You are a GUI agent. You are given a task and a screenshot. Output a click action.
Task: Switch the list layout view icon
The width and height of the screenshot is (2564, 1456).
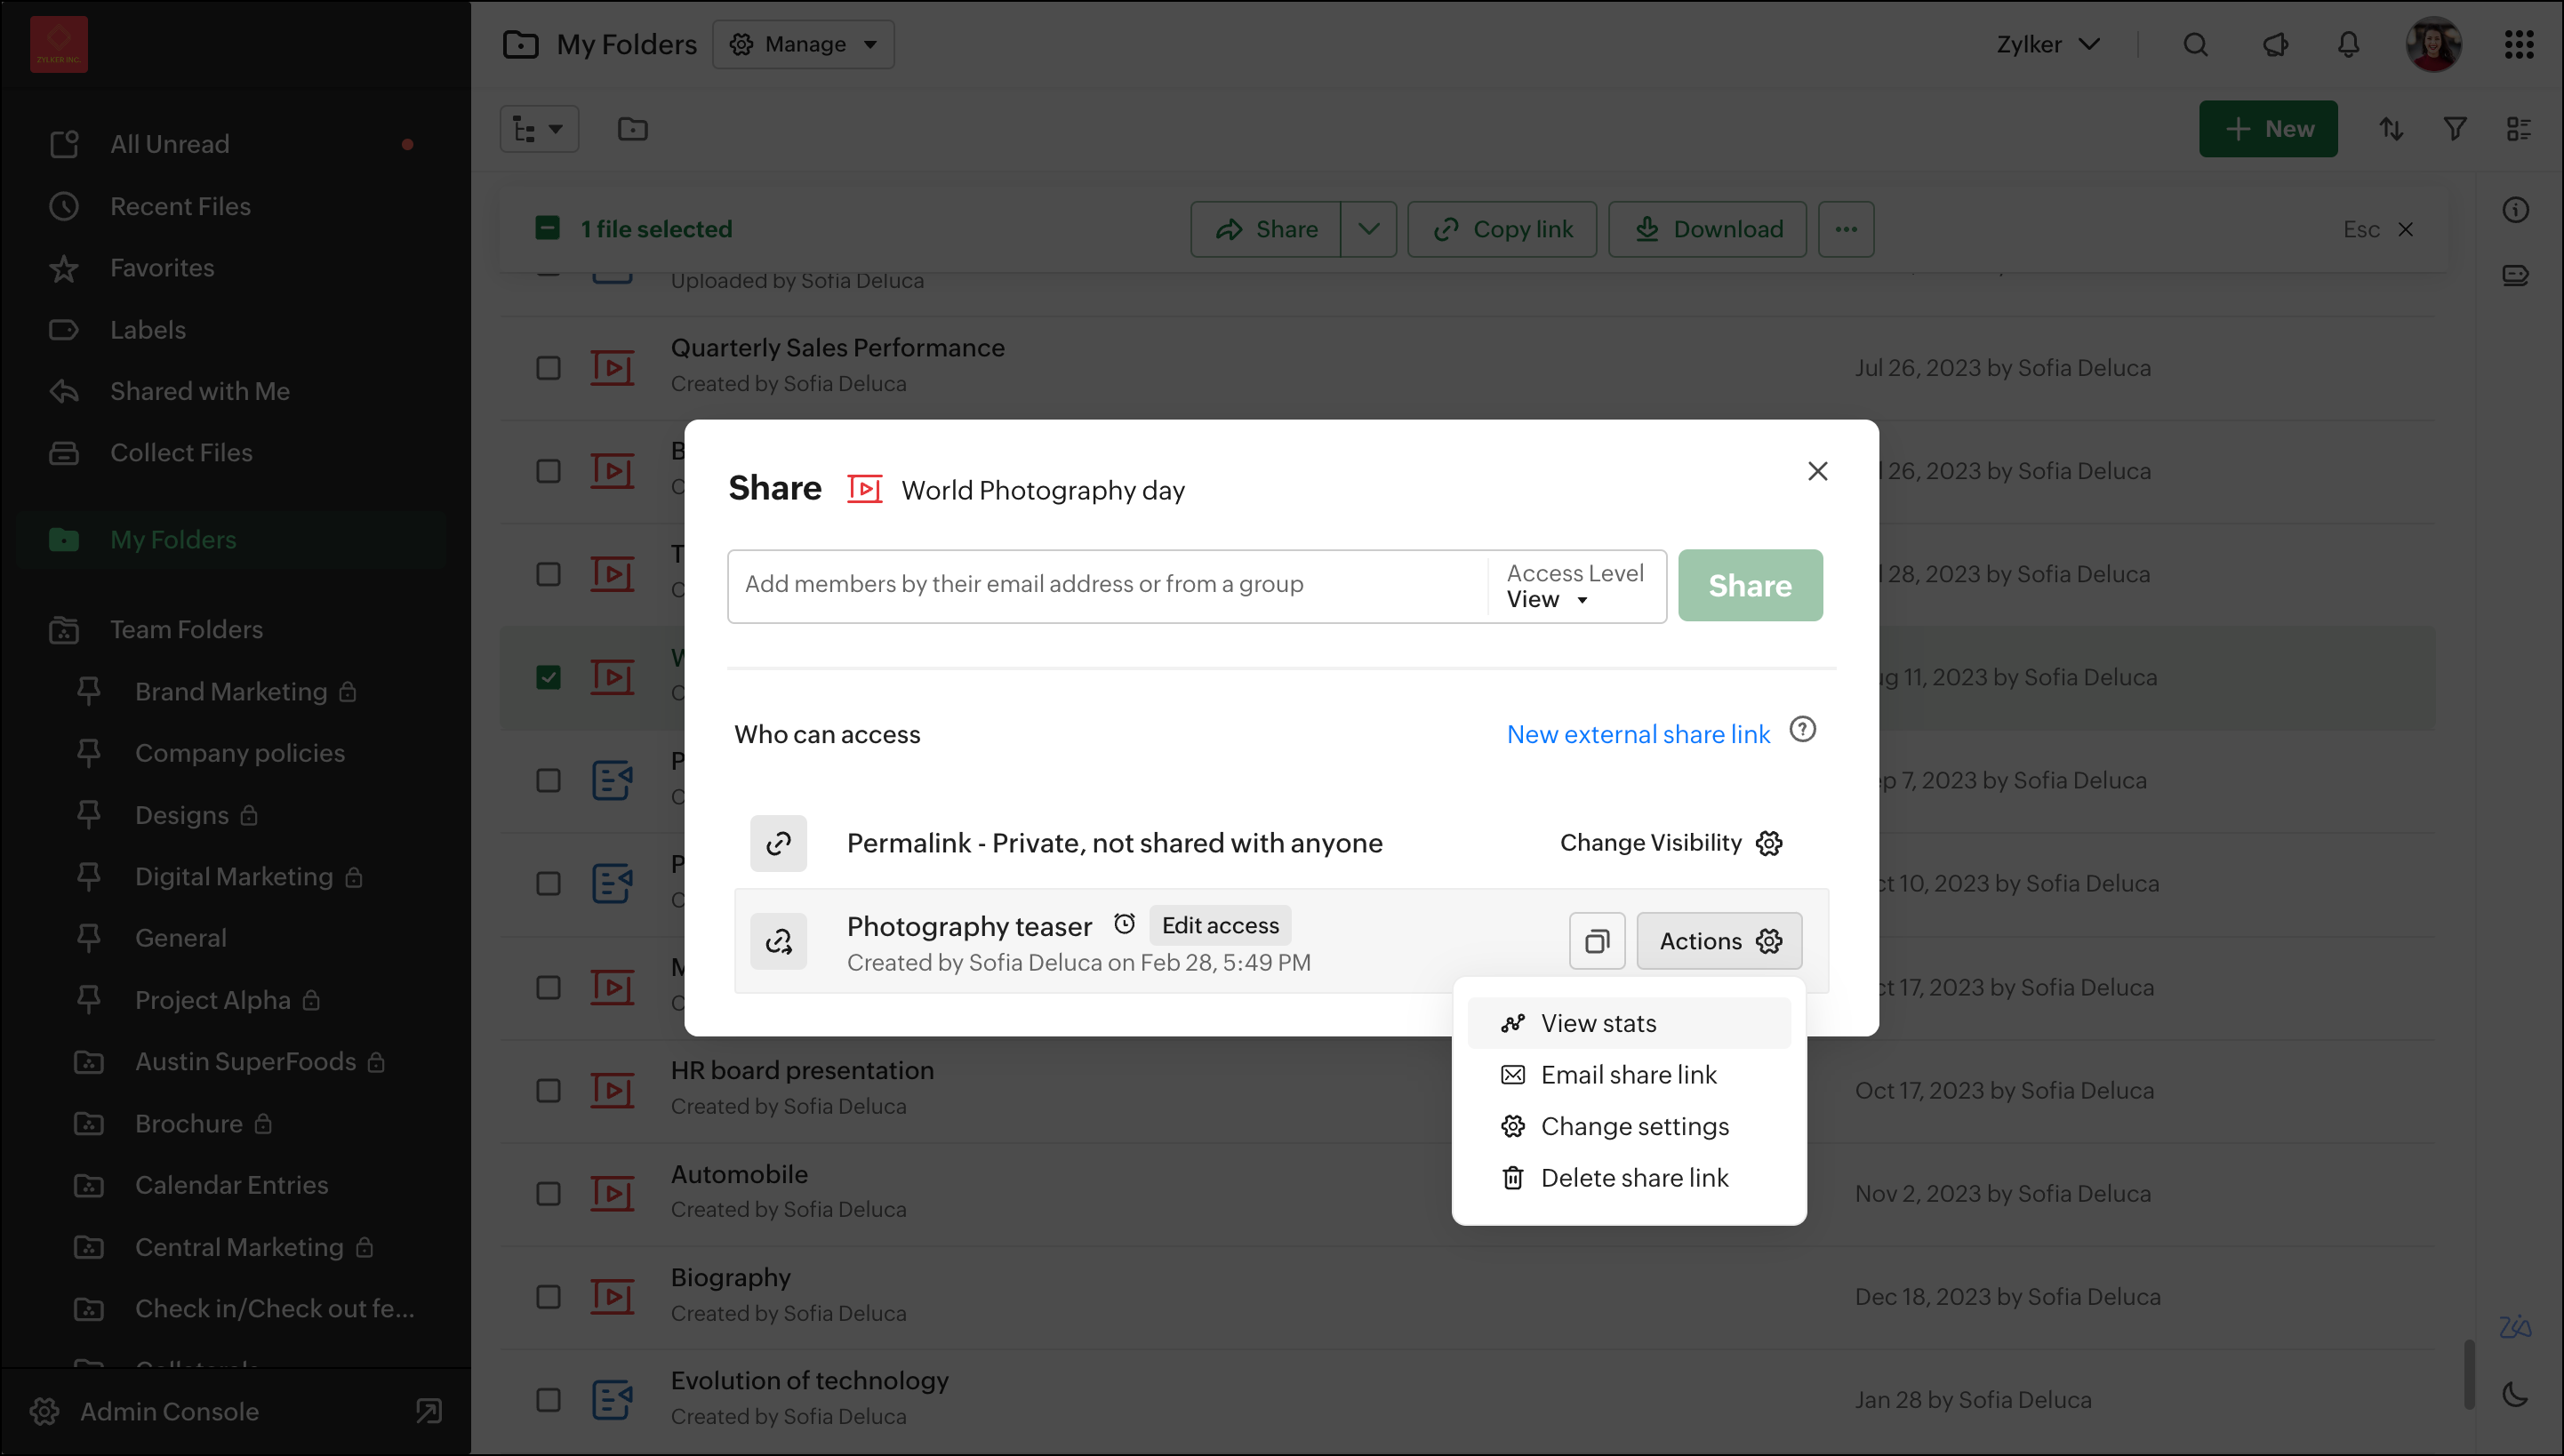coord(2518,129)
